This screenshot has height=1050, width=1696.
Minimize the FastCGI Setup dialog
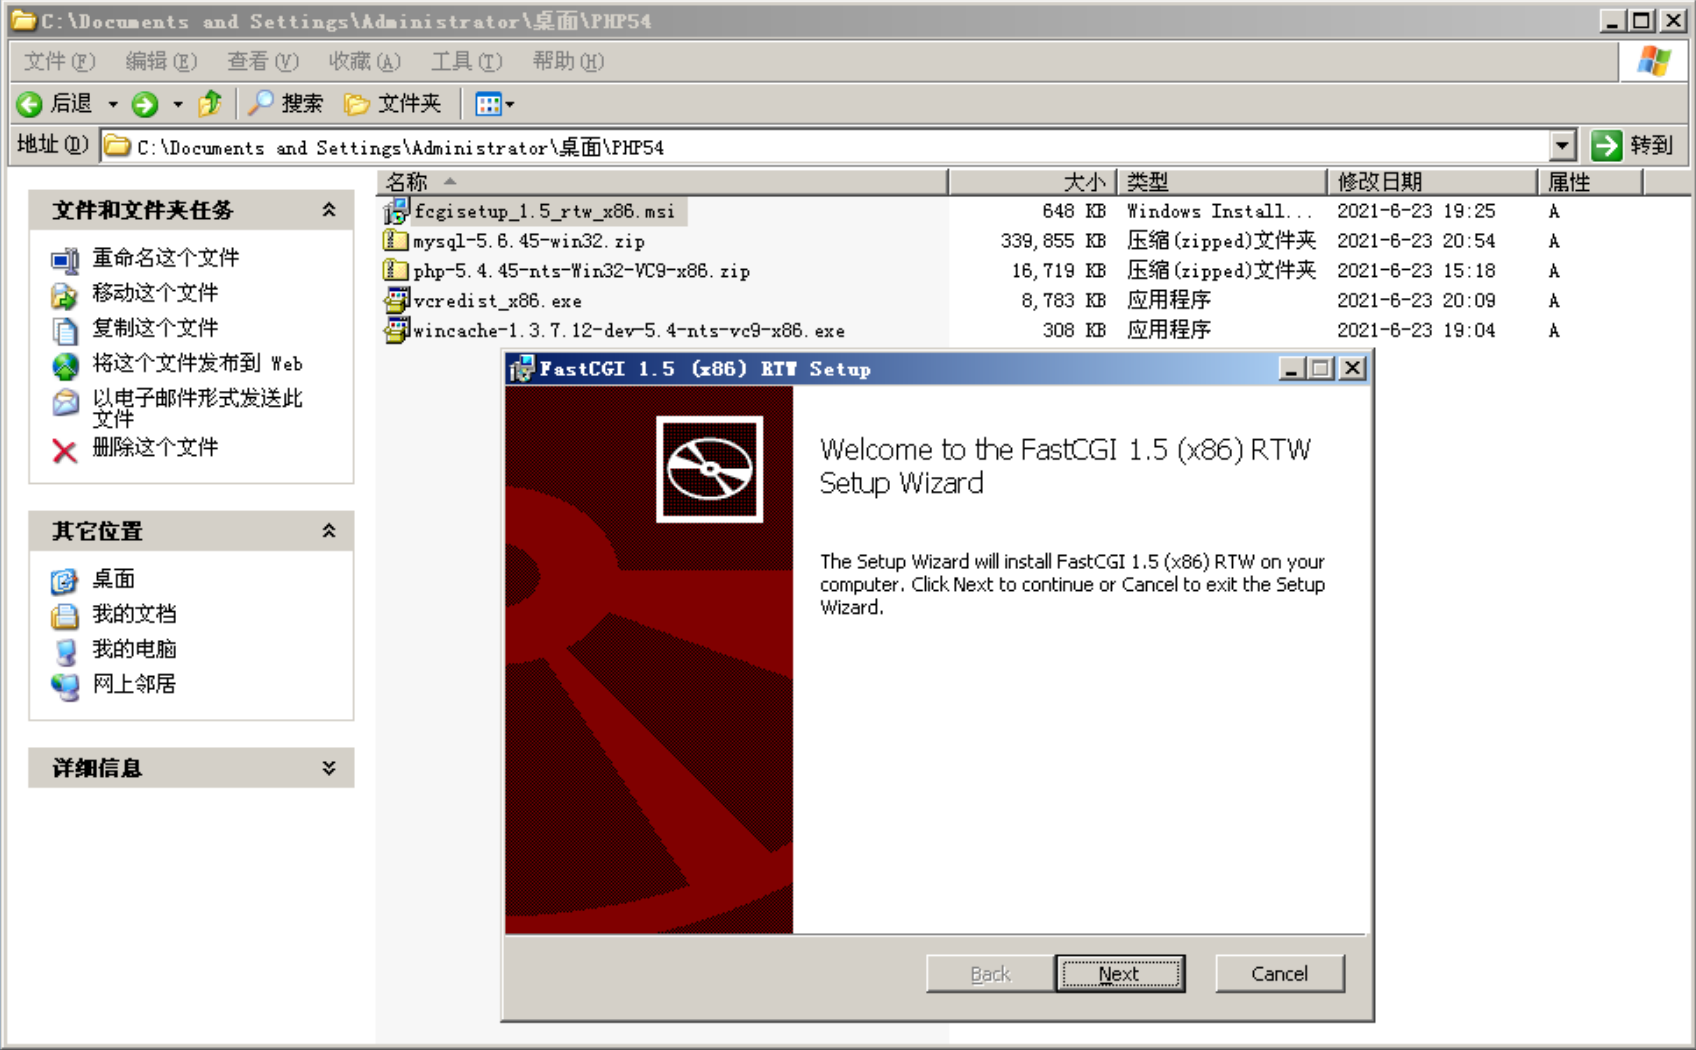tap(1291, 369)
